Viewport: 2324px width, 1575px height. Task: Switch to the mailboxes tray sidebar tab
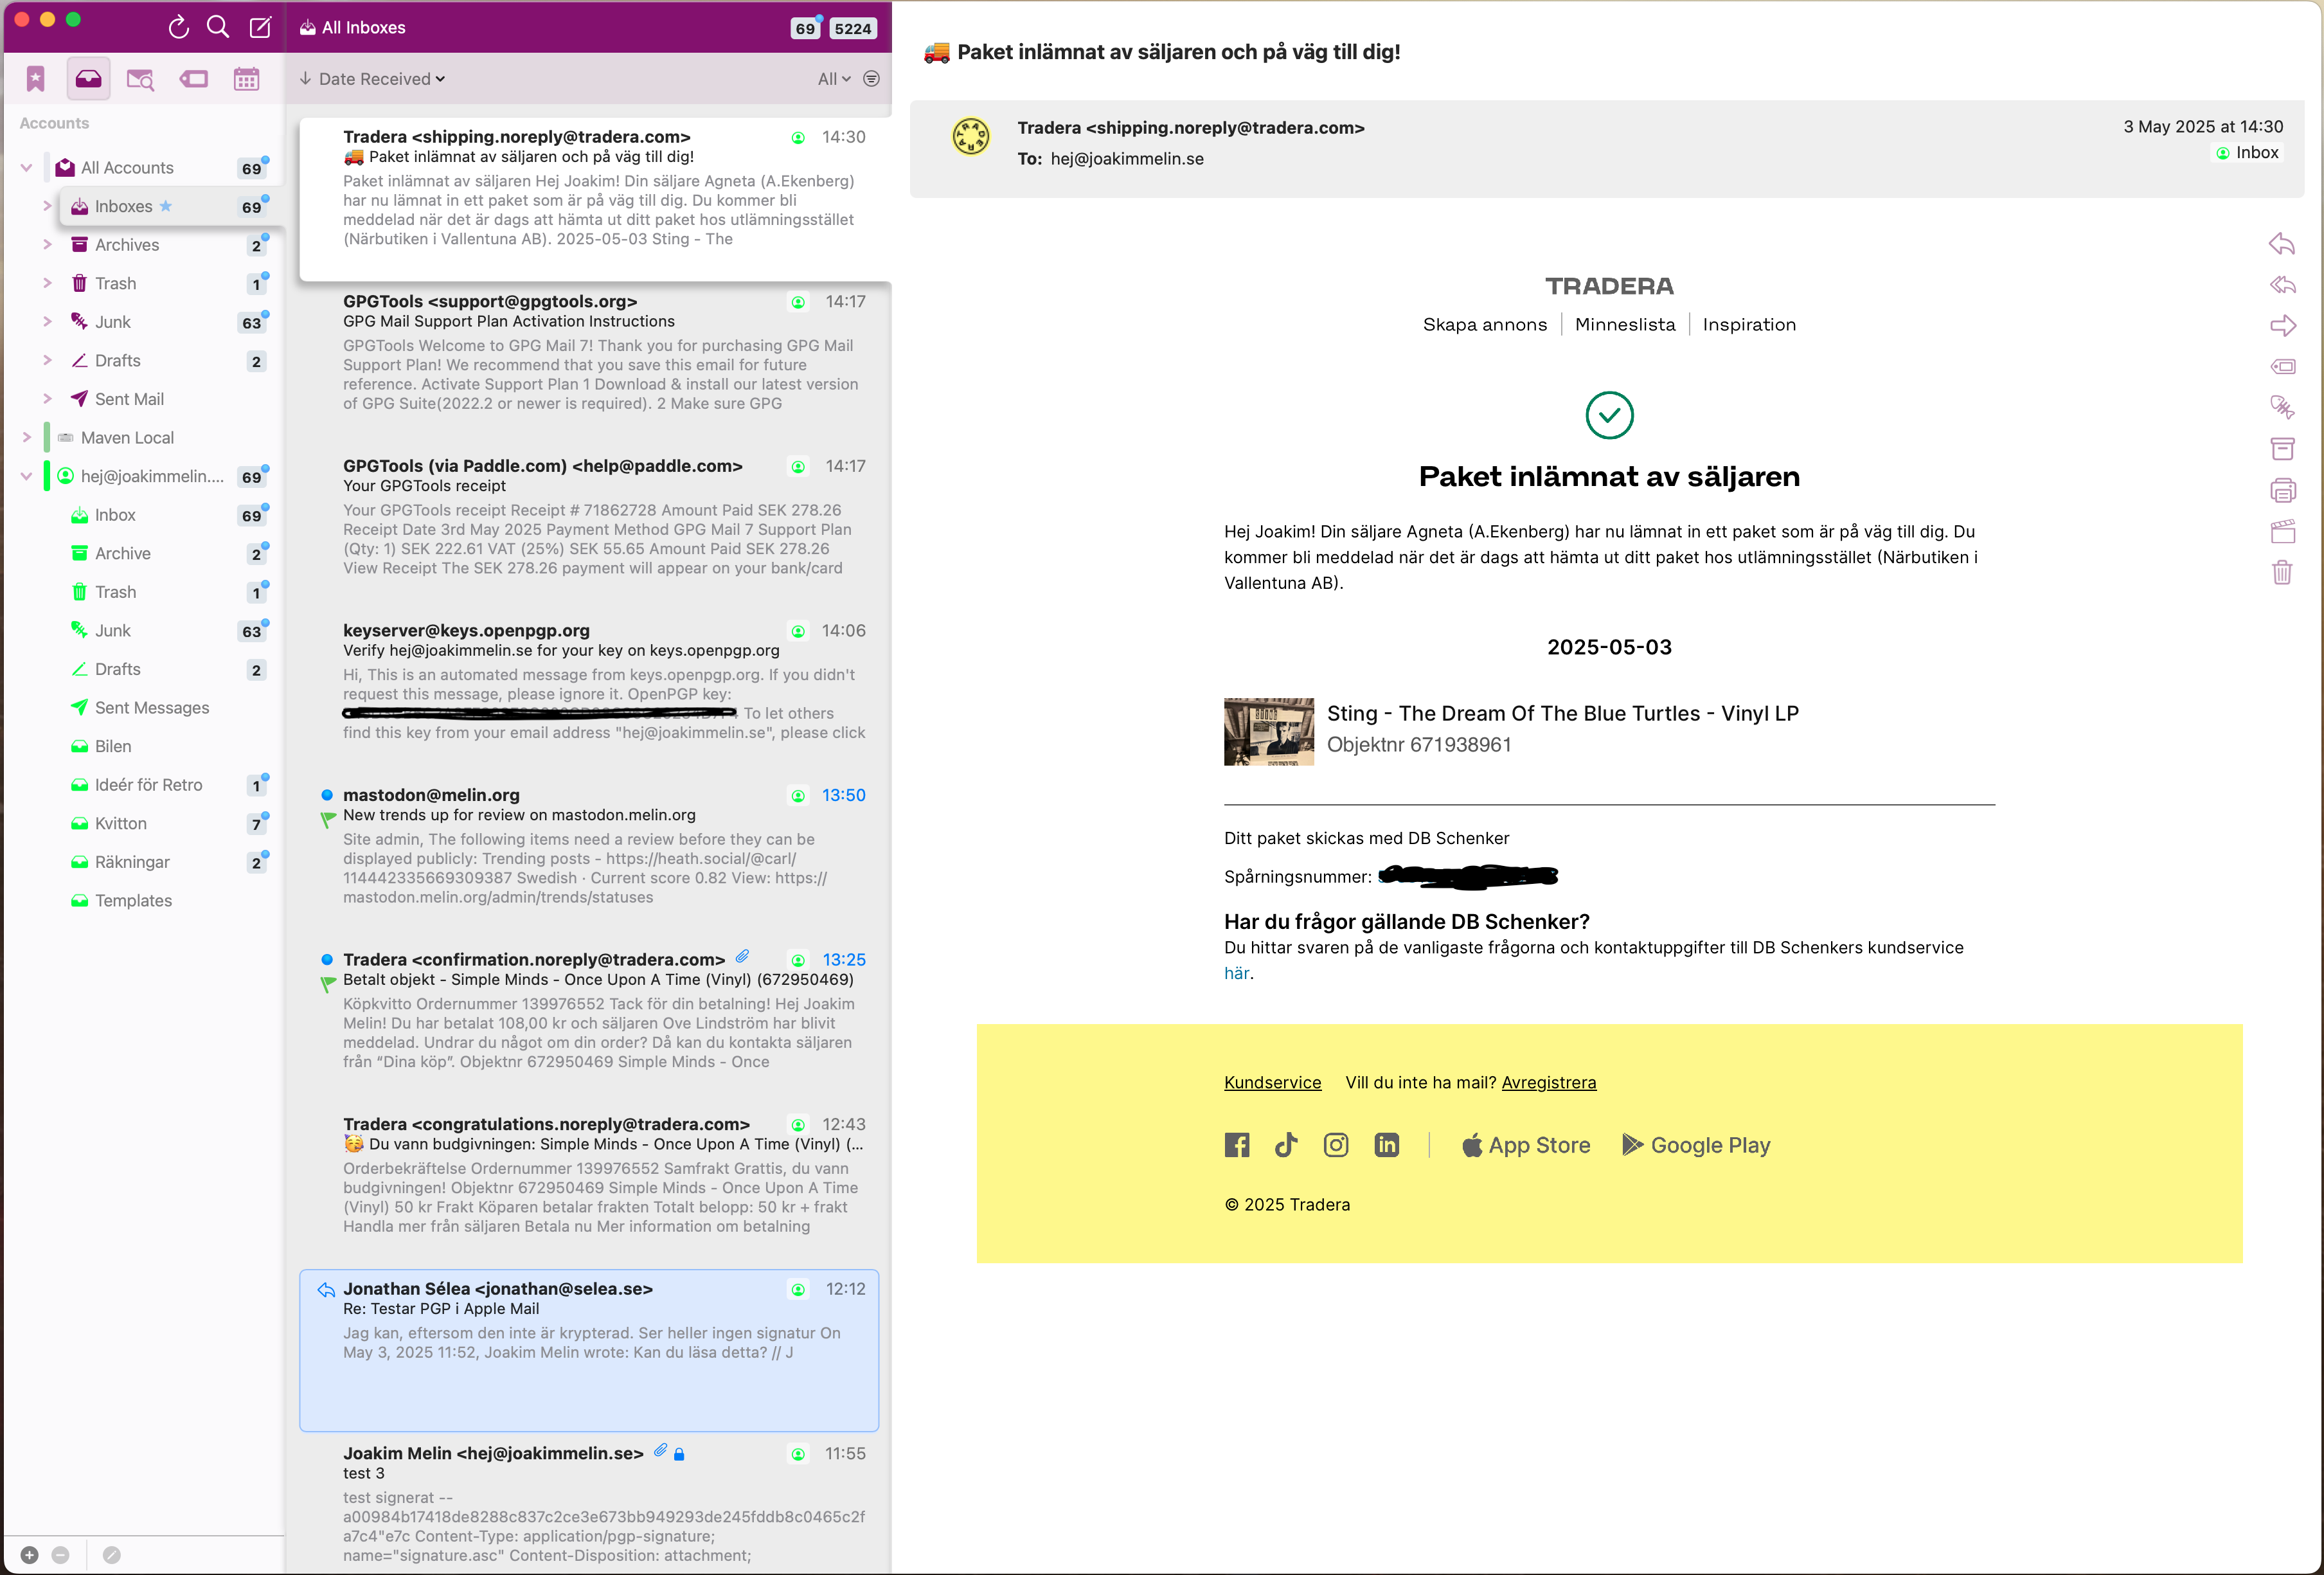tap(88, 79)
